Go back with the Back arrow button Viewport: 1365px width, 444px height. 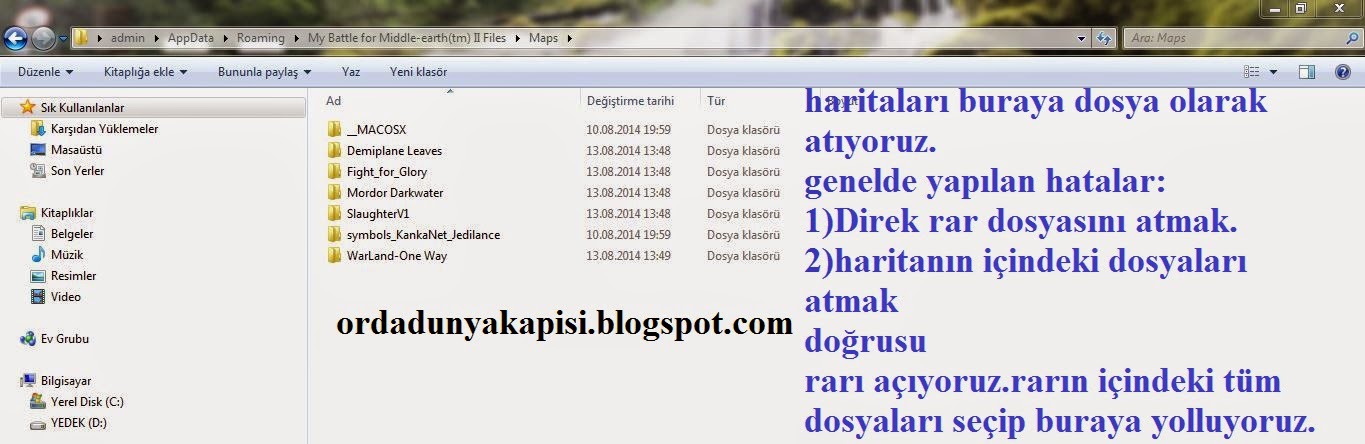[15, 39]
